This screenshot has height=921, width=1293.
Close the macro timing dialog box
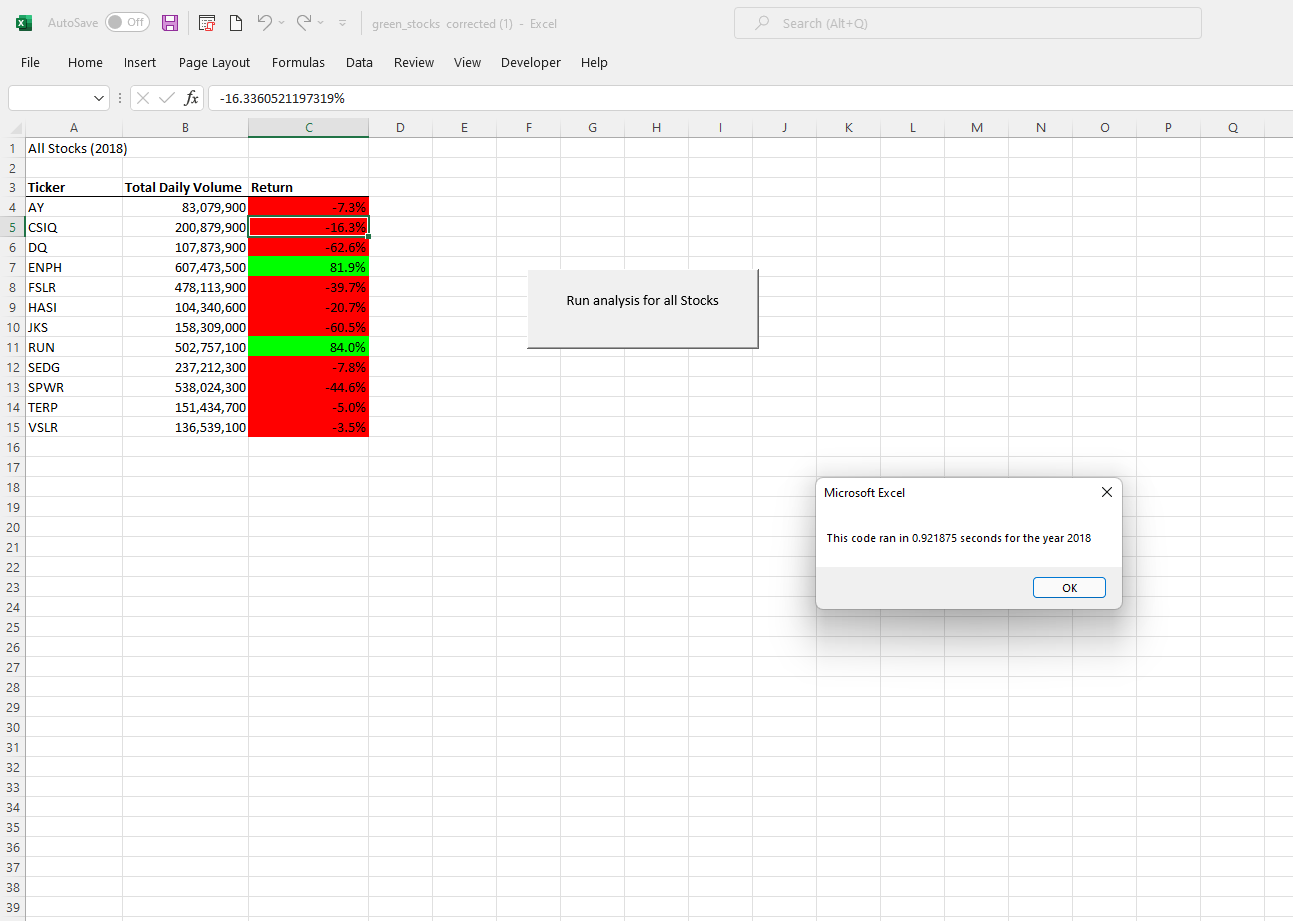[x=1106, y=492]
